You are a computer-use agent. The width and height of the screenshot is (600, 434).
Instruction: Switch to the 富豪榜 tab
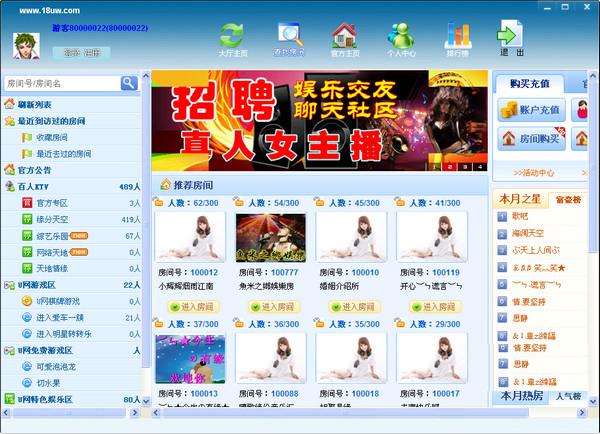[x=568, y=200]
